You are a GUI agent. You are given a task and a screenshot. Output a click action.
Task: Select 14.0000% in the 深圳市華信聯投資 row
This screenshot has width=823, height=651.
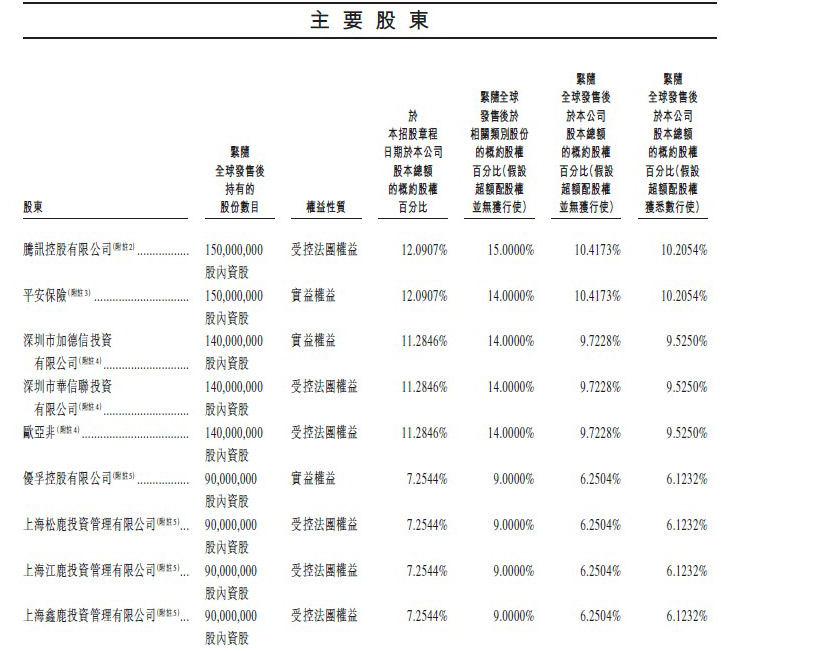pos(511,387)
